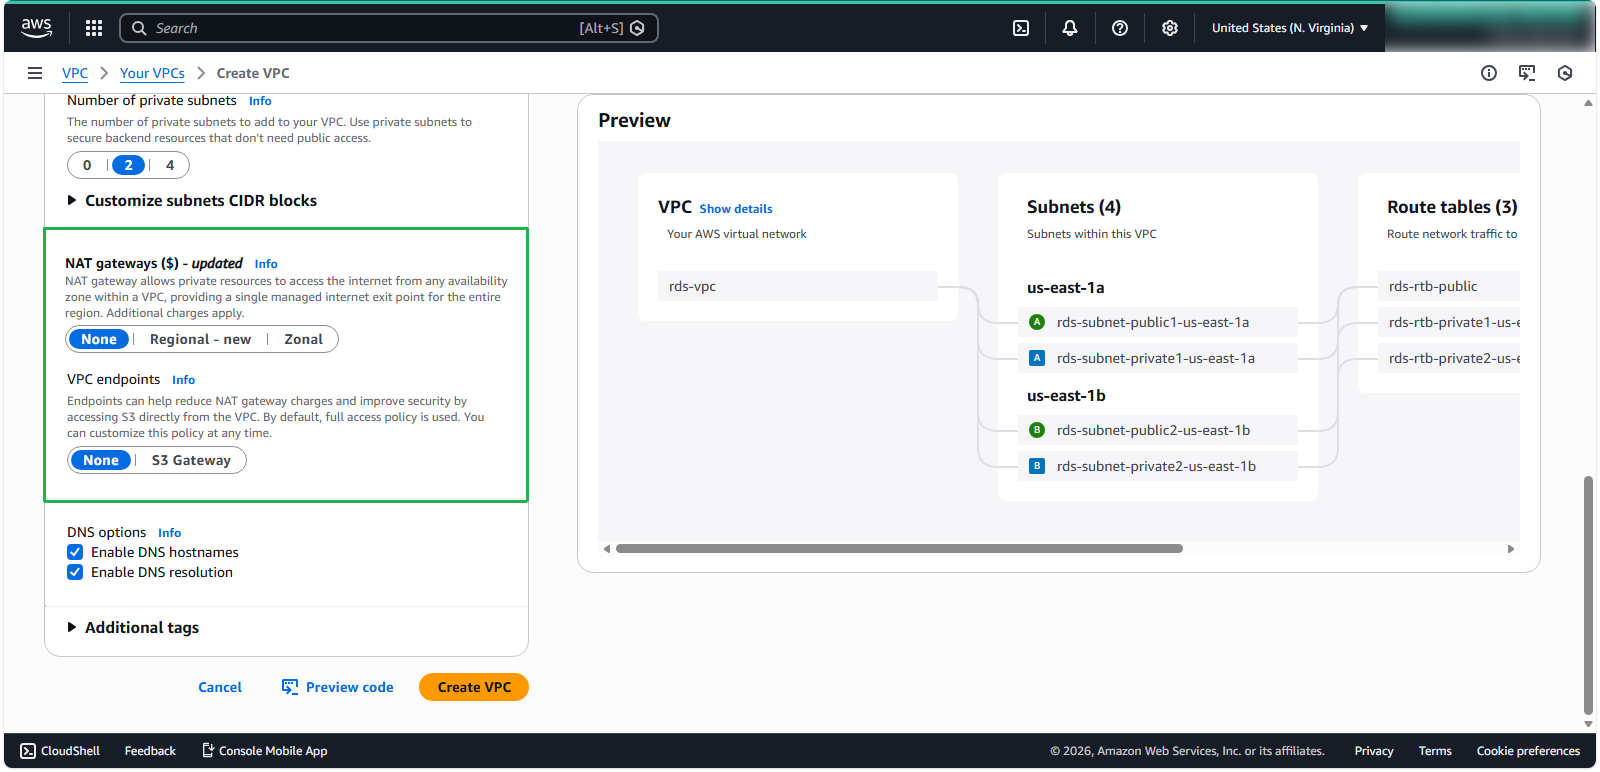Viewport: 1600px width, 772px height.
Task: Open the info panel icon in breadcrumb bar
Action: pyautogui.click(x=1489, y=73)
